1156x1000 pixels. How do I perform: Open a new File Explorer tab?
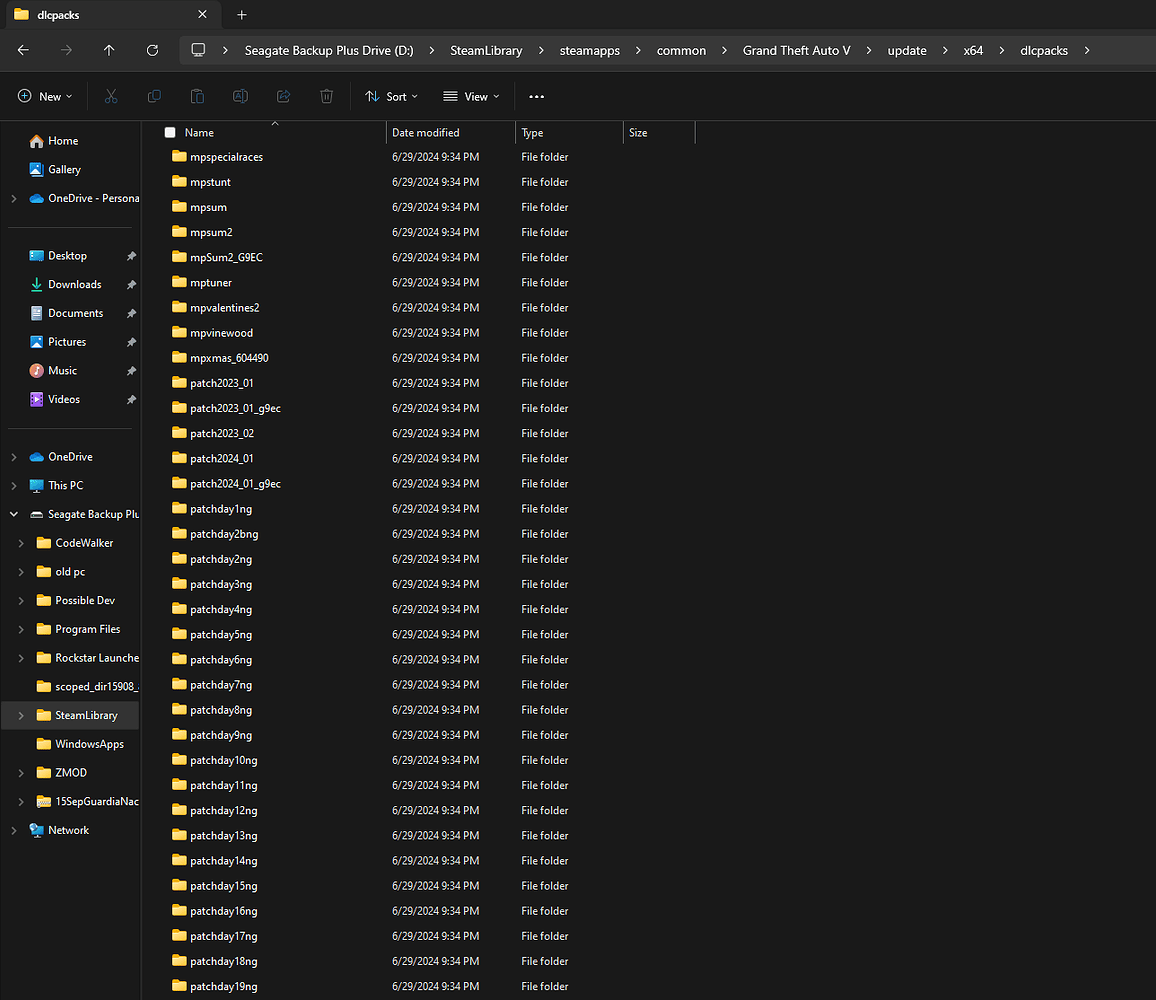241,15
